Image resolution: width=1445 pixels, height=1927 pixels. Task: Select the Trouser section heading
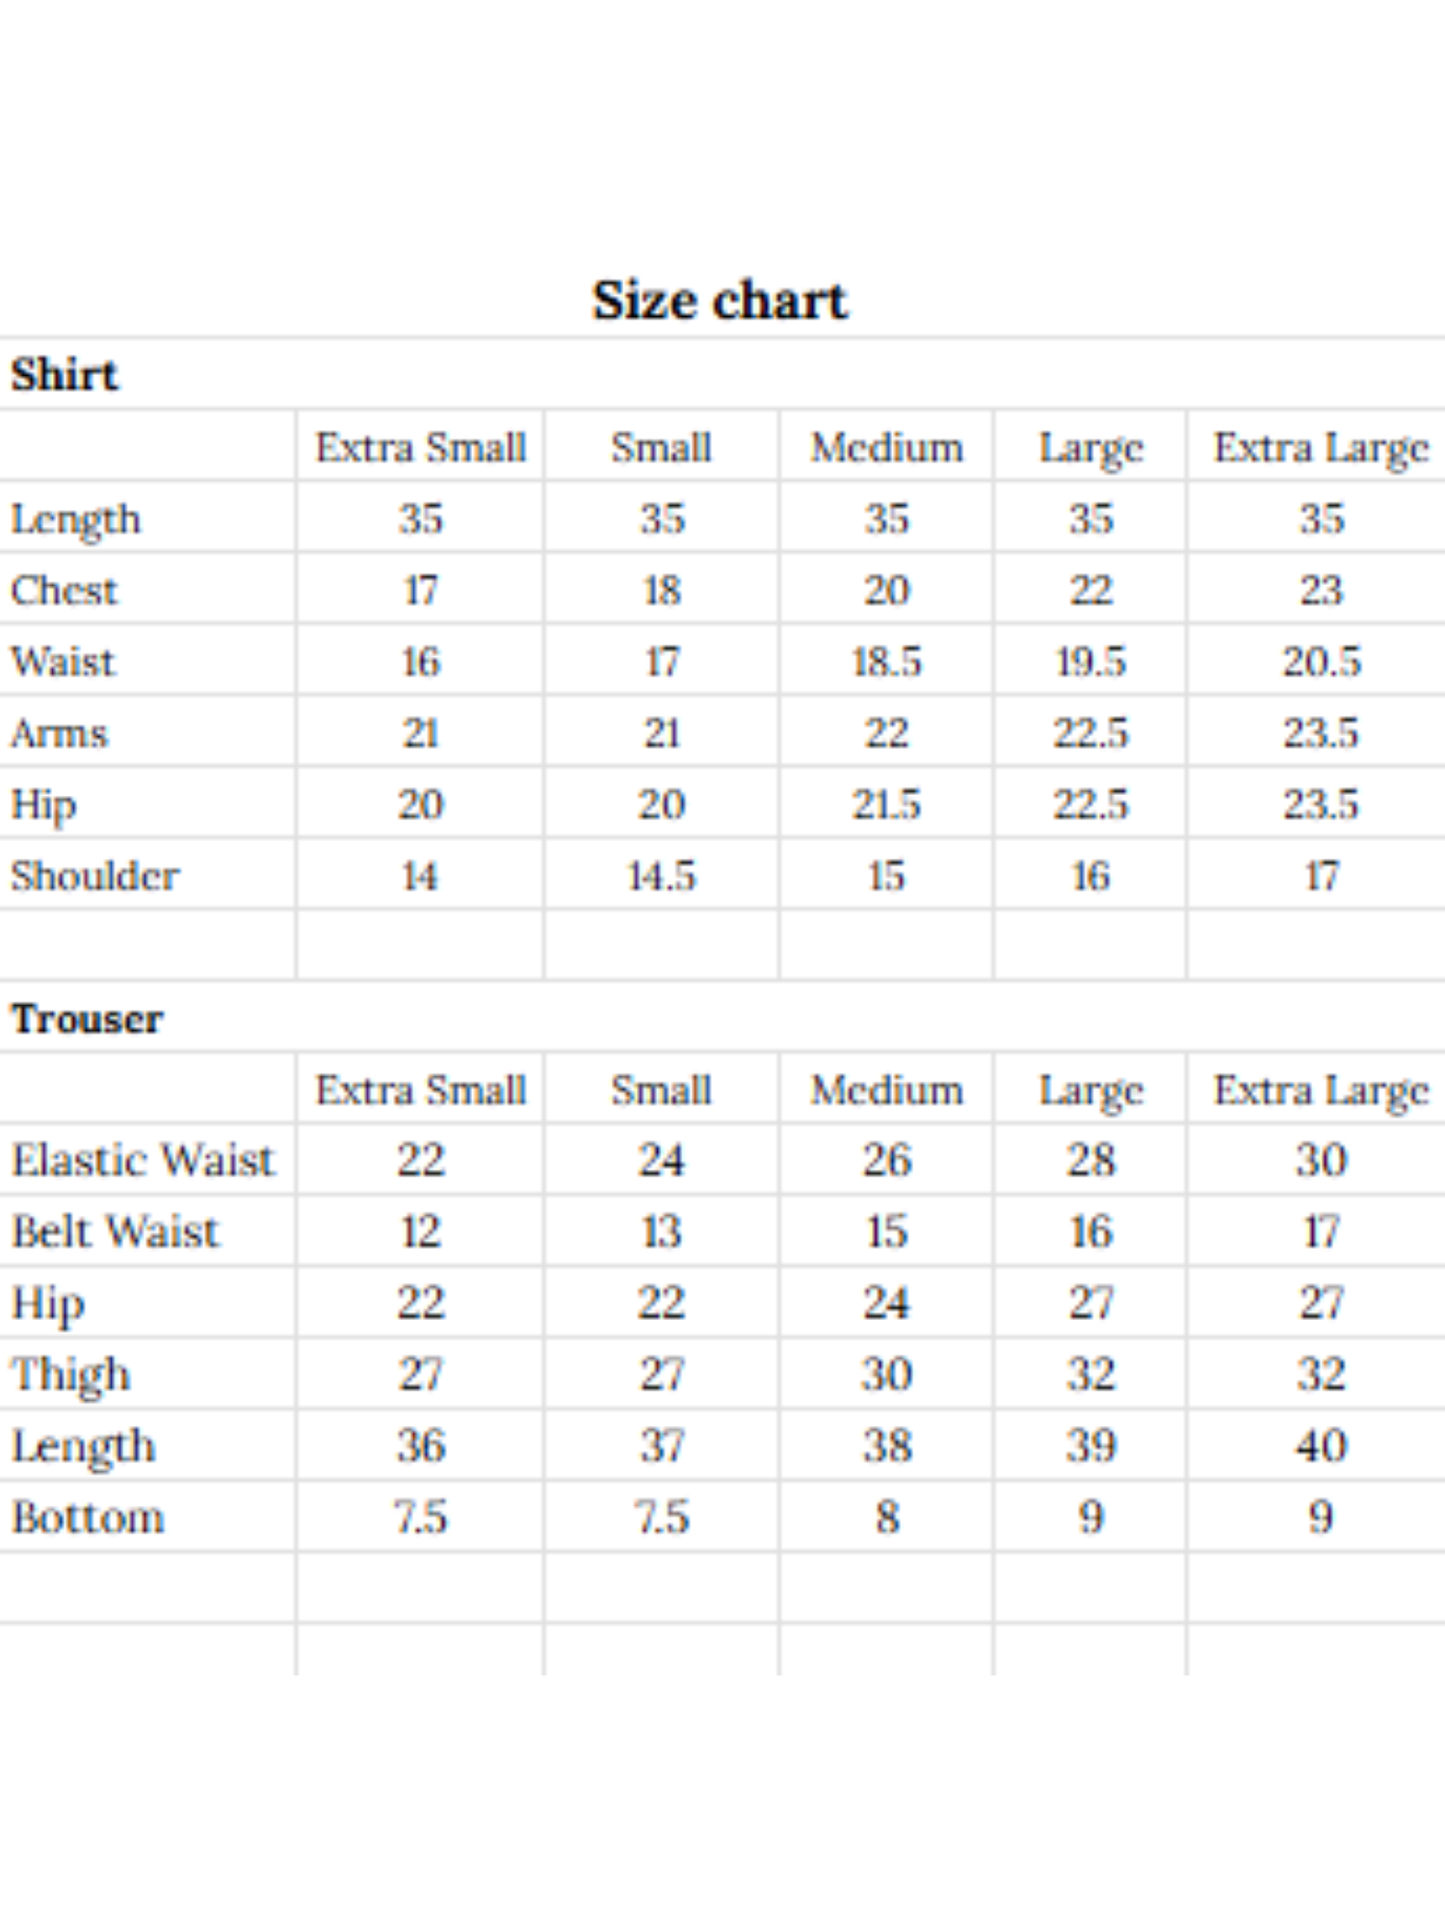coord(87,1019)
